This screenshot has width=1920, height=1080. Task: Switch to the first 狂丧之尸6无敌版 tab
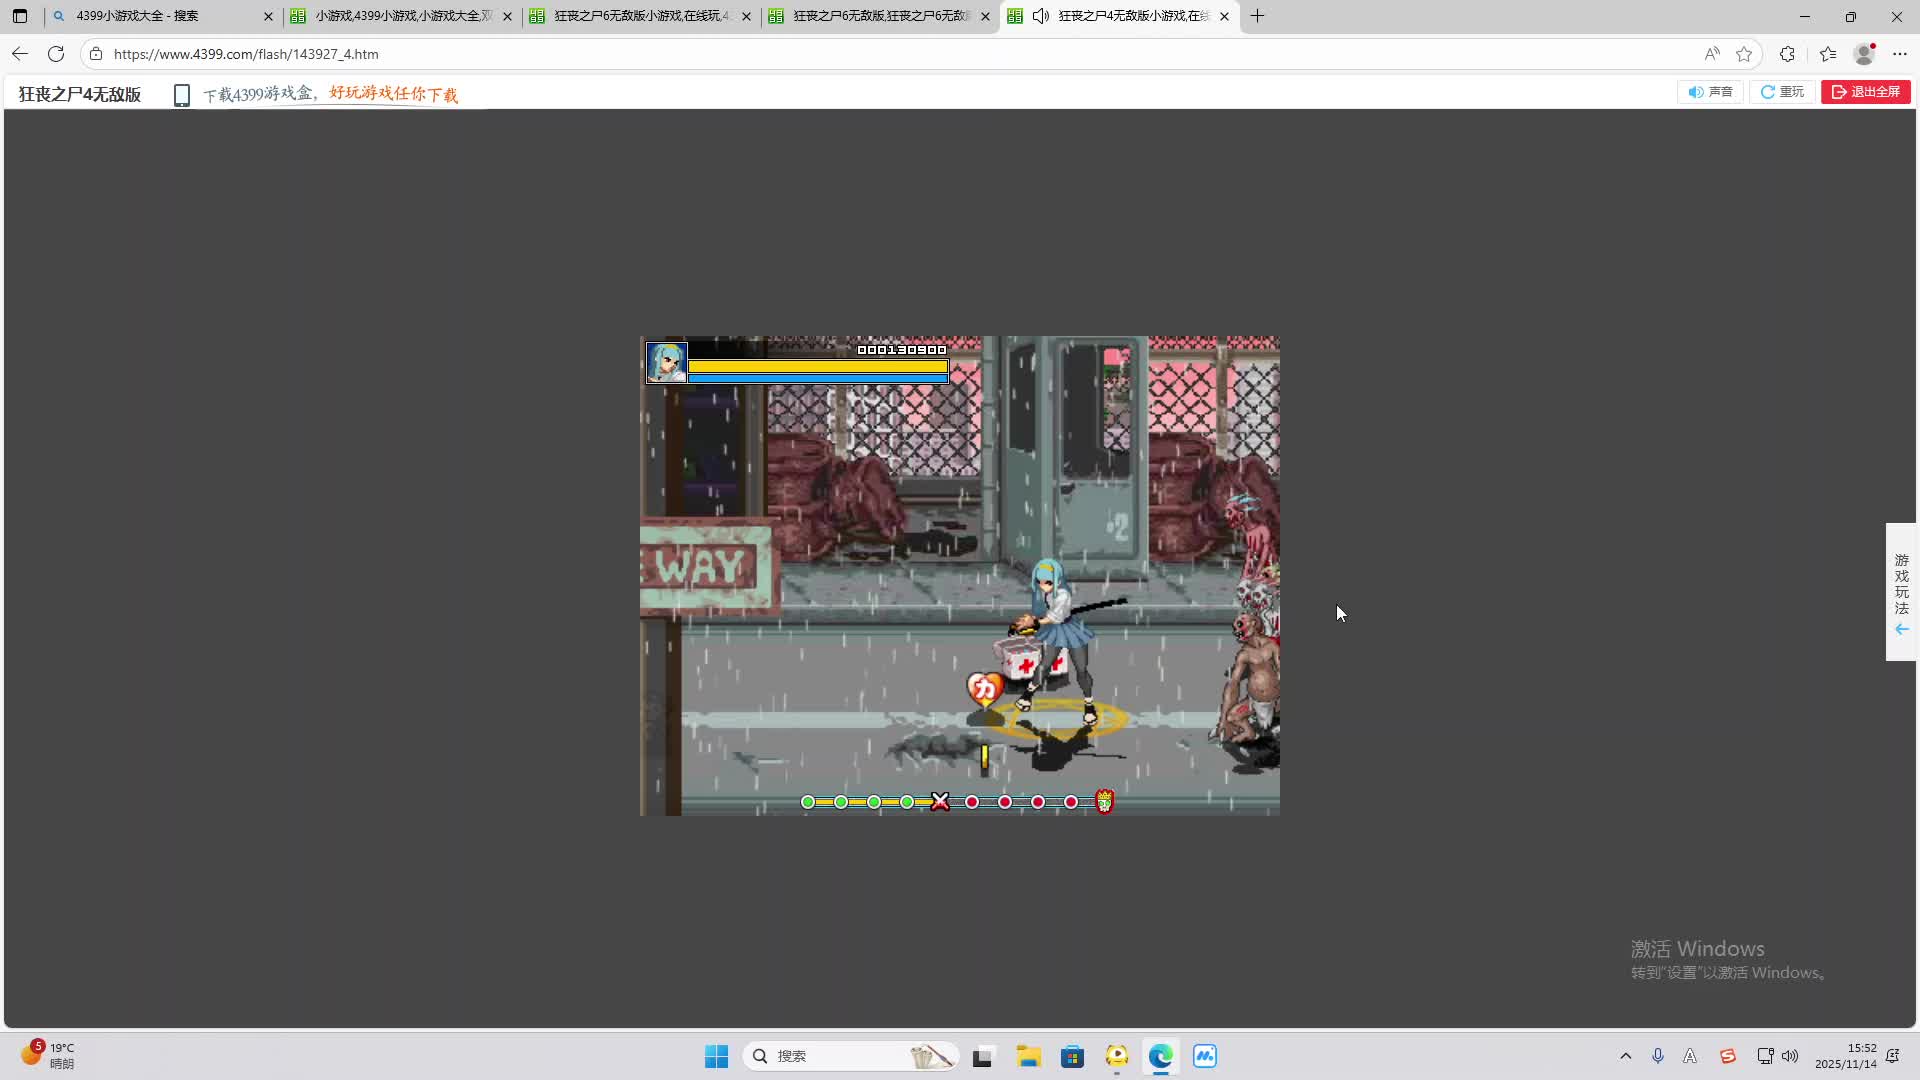(640, 16)
